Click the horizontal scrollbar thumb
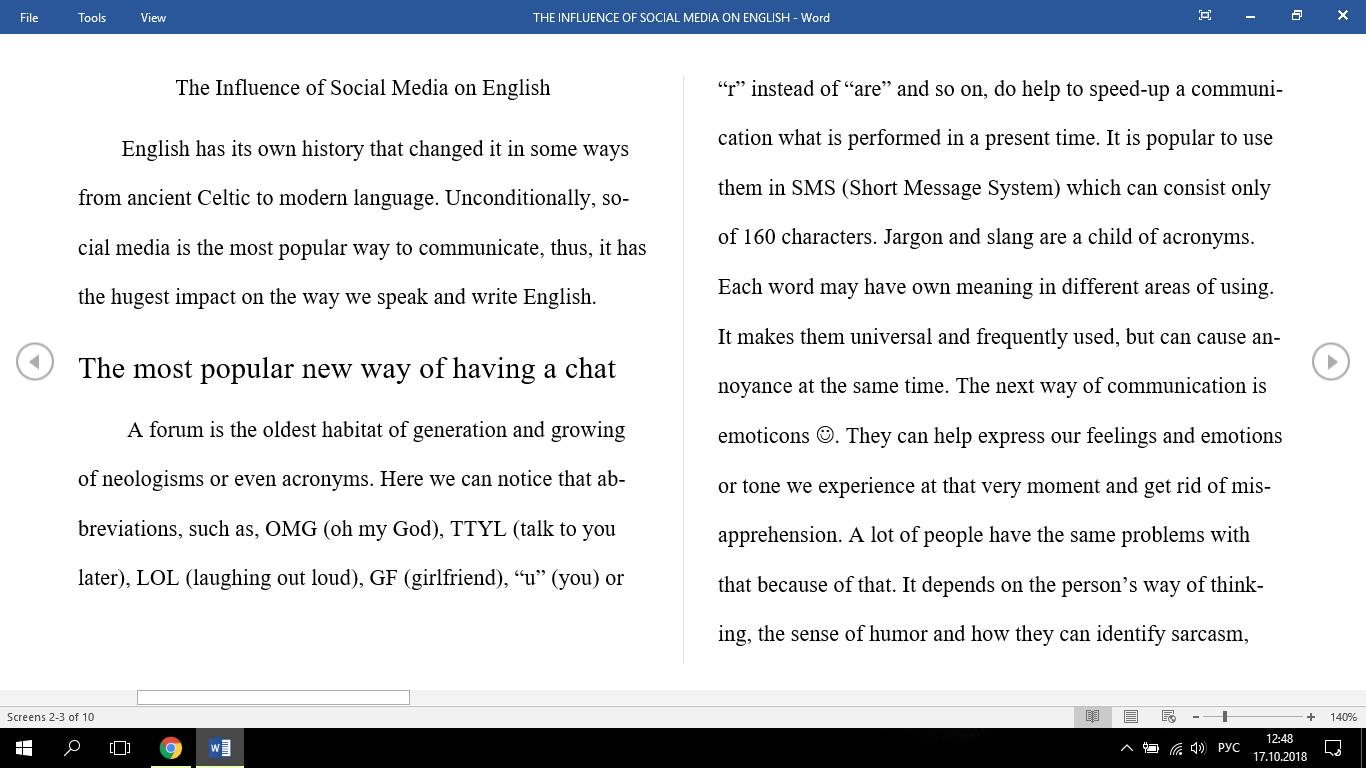1366x768 pixels. (x=273, y=697)
